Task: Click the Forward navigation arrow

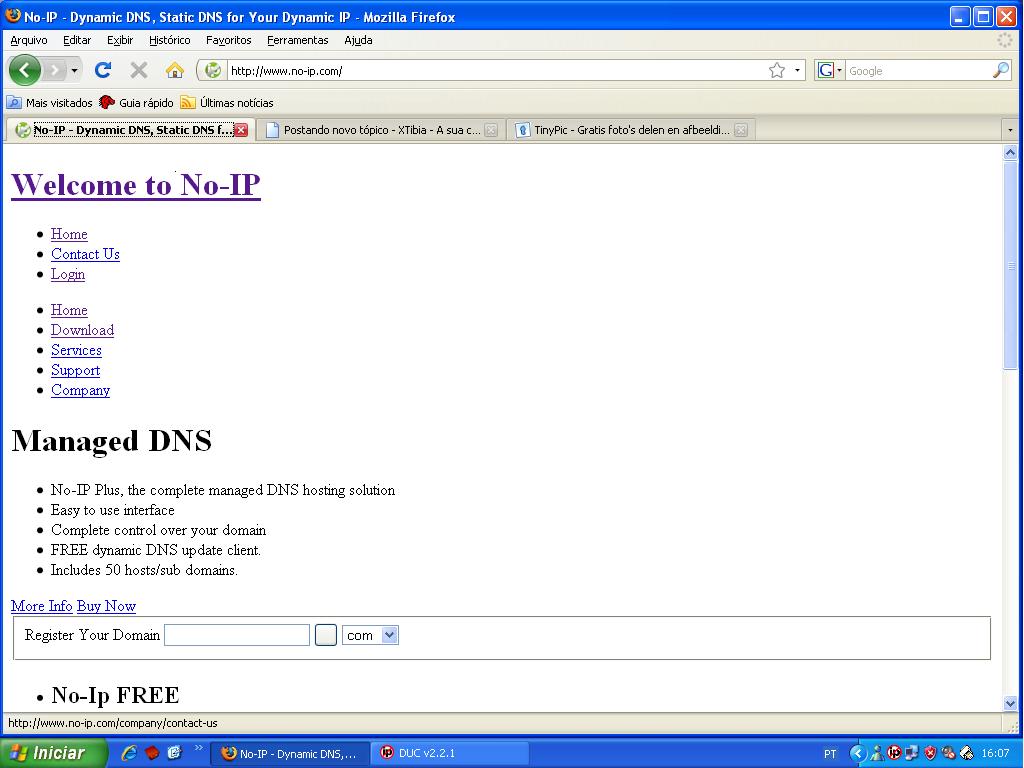Action: click(55, 70)
